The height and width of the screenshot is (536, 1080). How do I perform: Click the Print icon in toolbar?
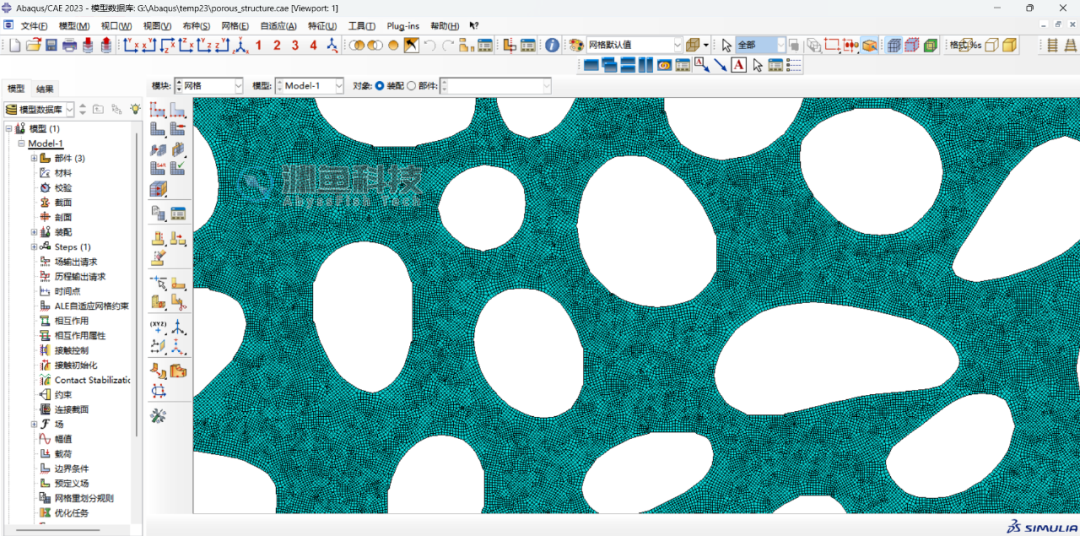point(69,45)
